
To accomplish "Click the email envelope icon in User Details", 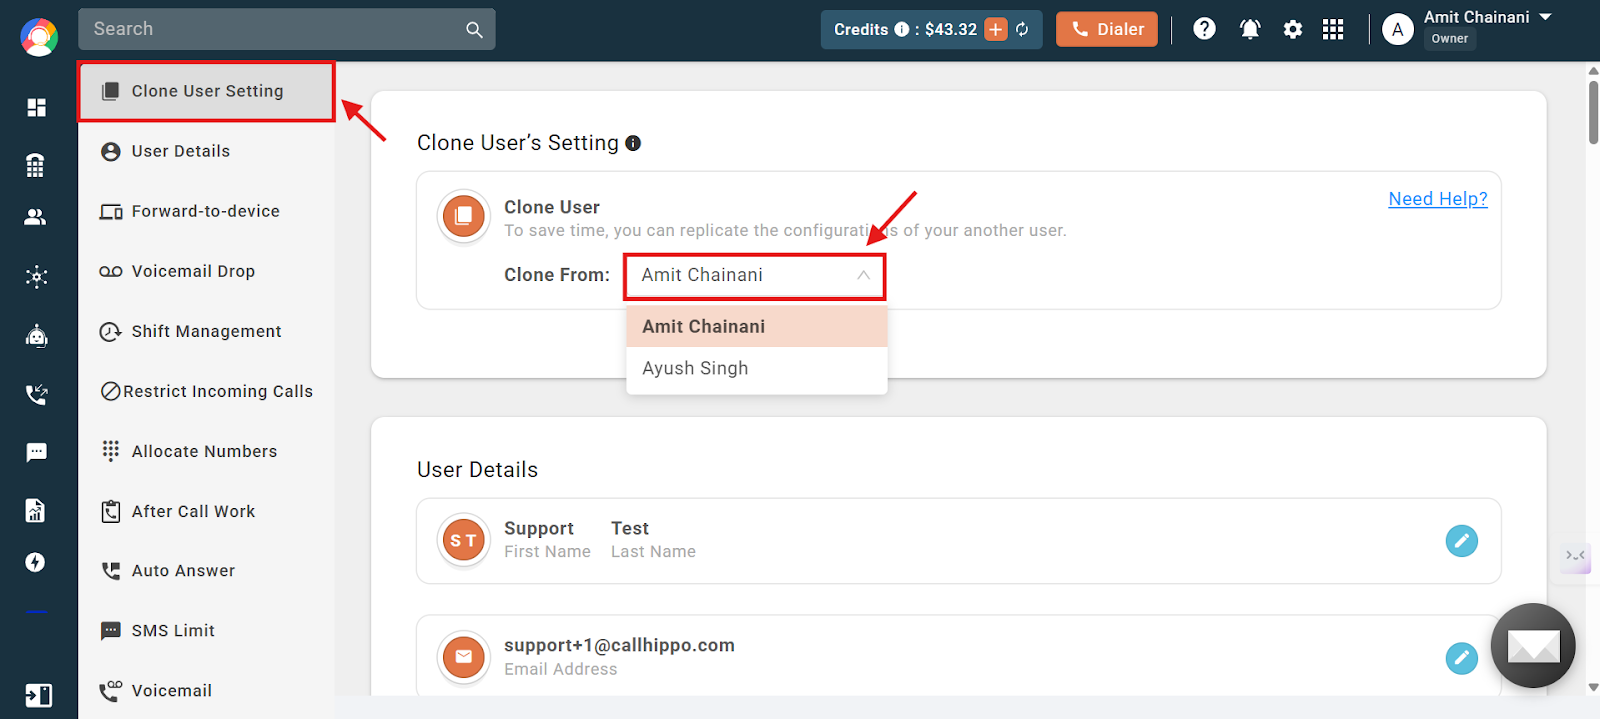I will tap(464, 657).
